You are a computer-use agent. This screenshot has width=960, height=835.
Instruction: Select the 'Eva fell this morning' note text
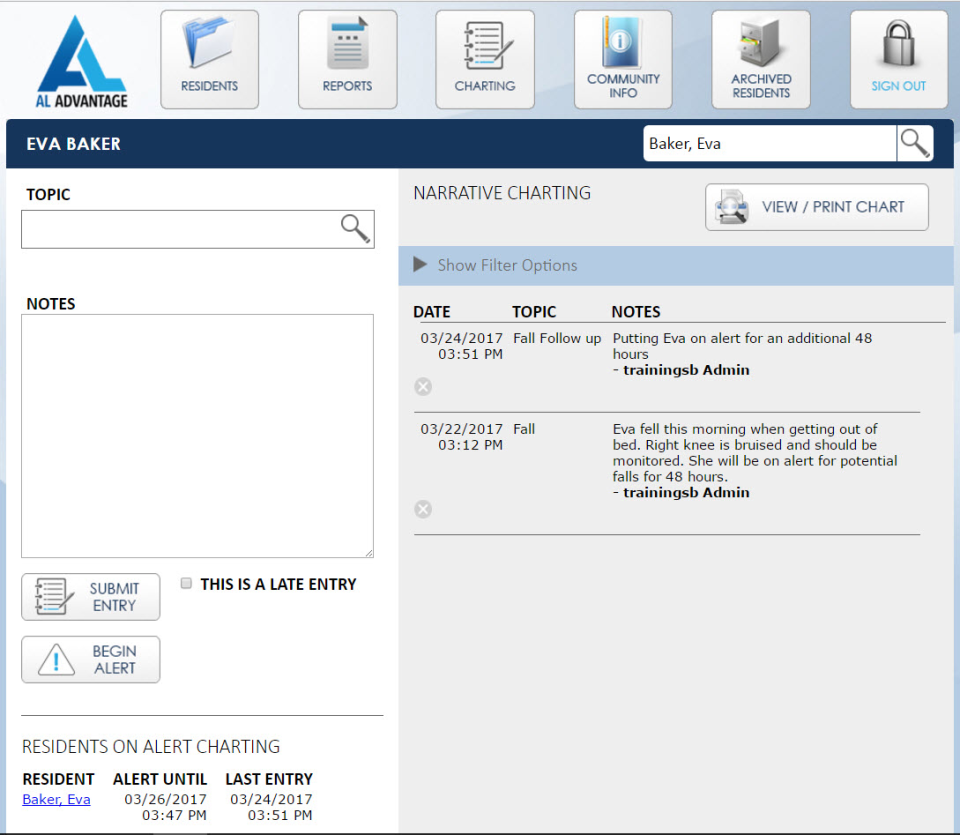coord(755,452)
